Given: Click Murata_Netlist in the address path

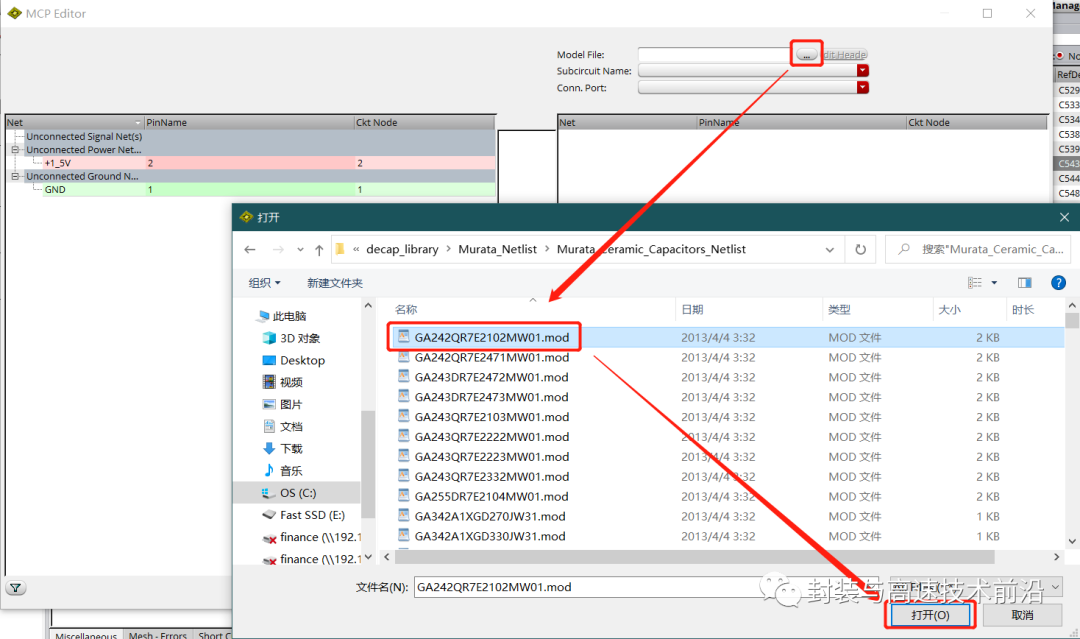Looking at the screenshot, I should coord(497,249).
